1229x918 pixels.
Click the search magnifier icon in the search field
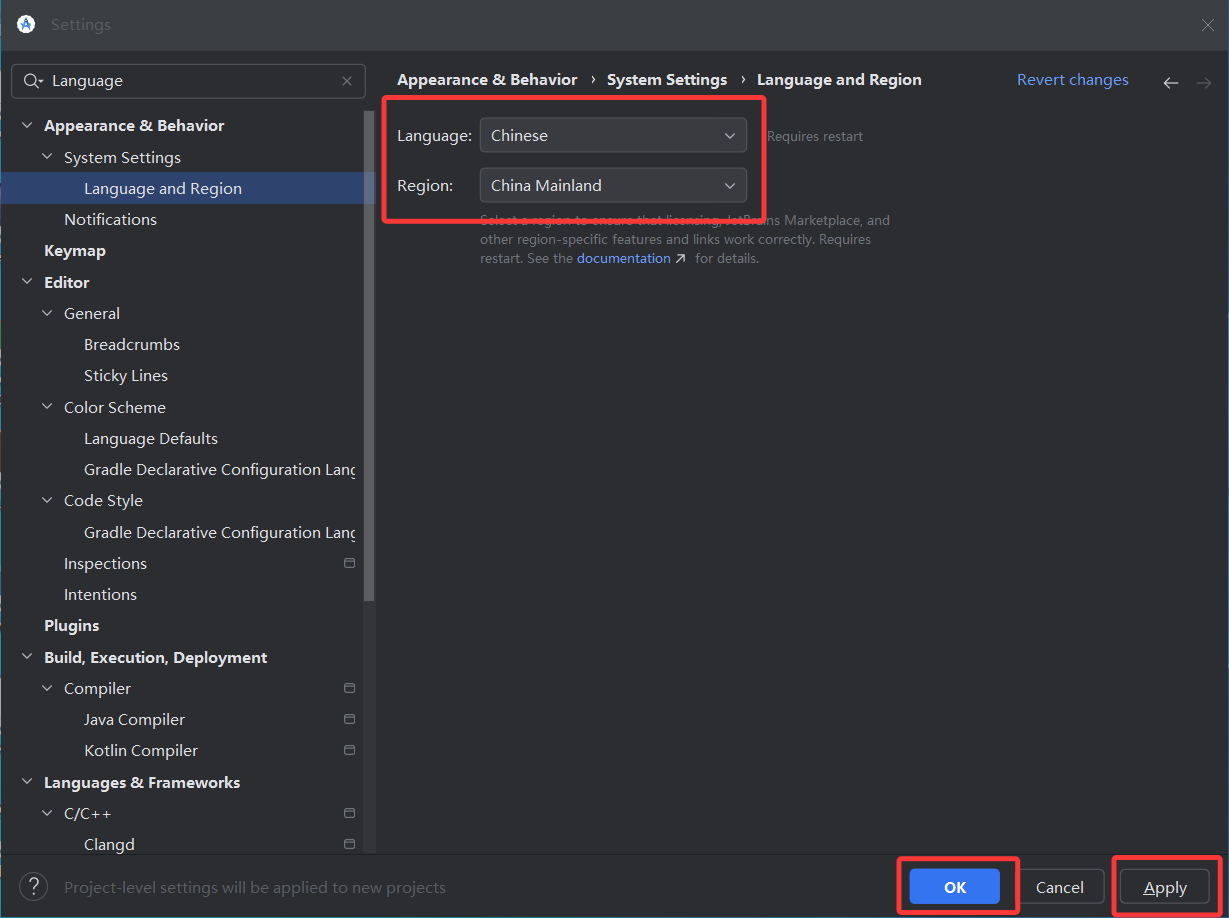(32, 81)
